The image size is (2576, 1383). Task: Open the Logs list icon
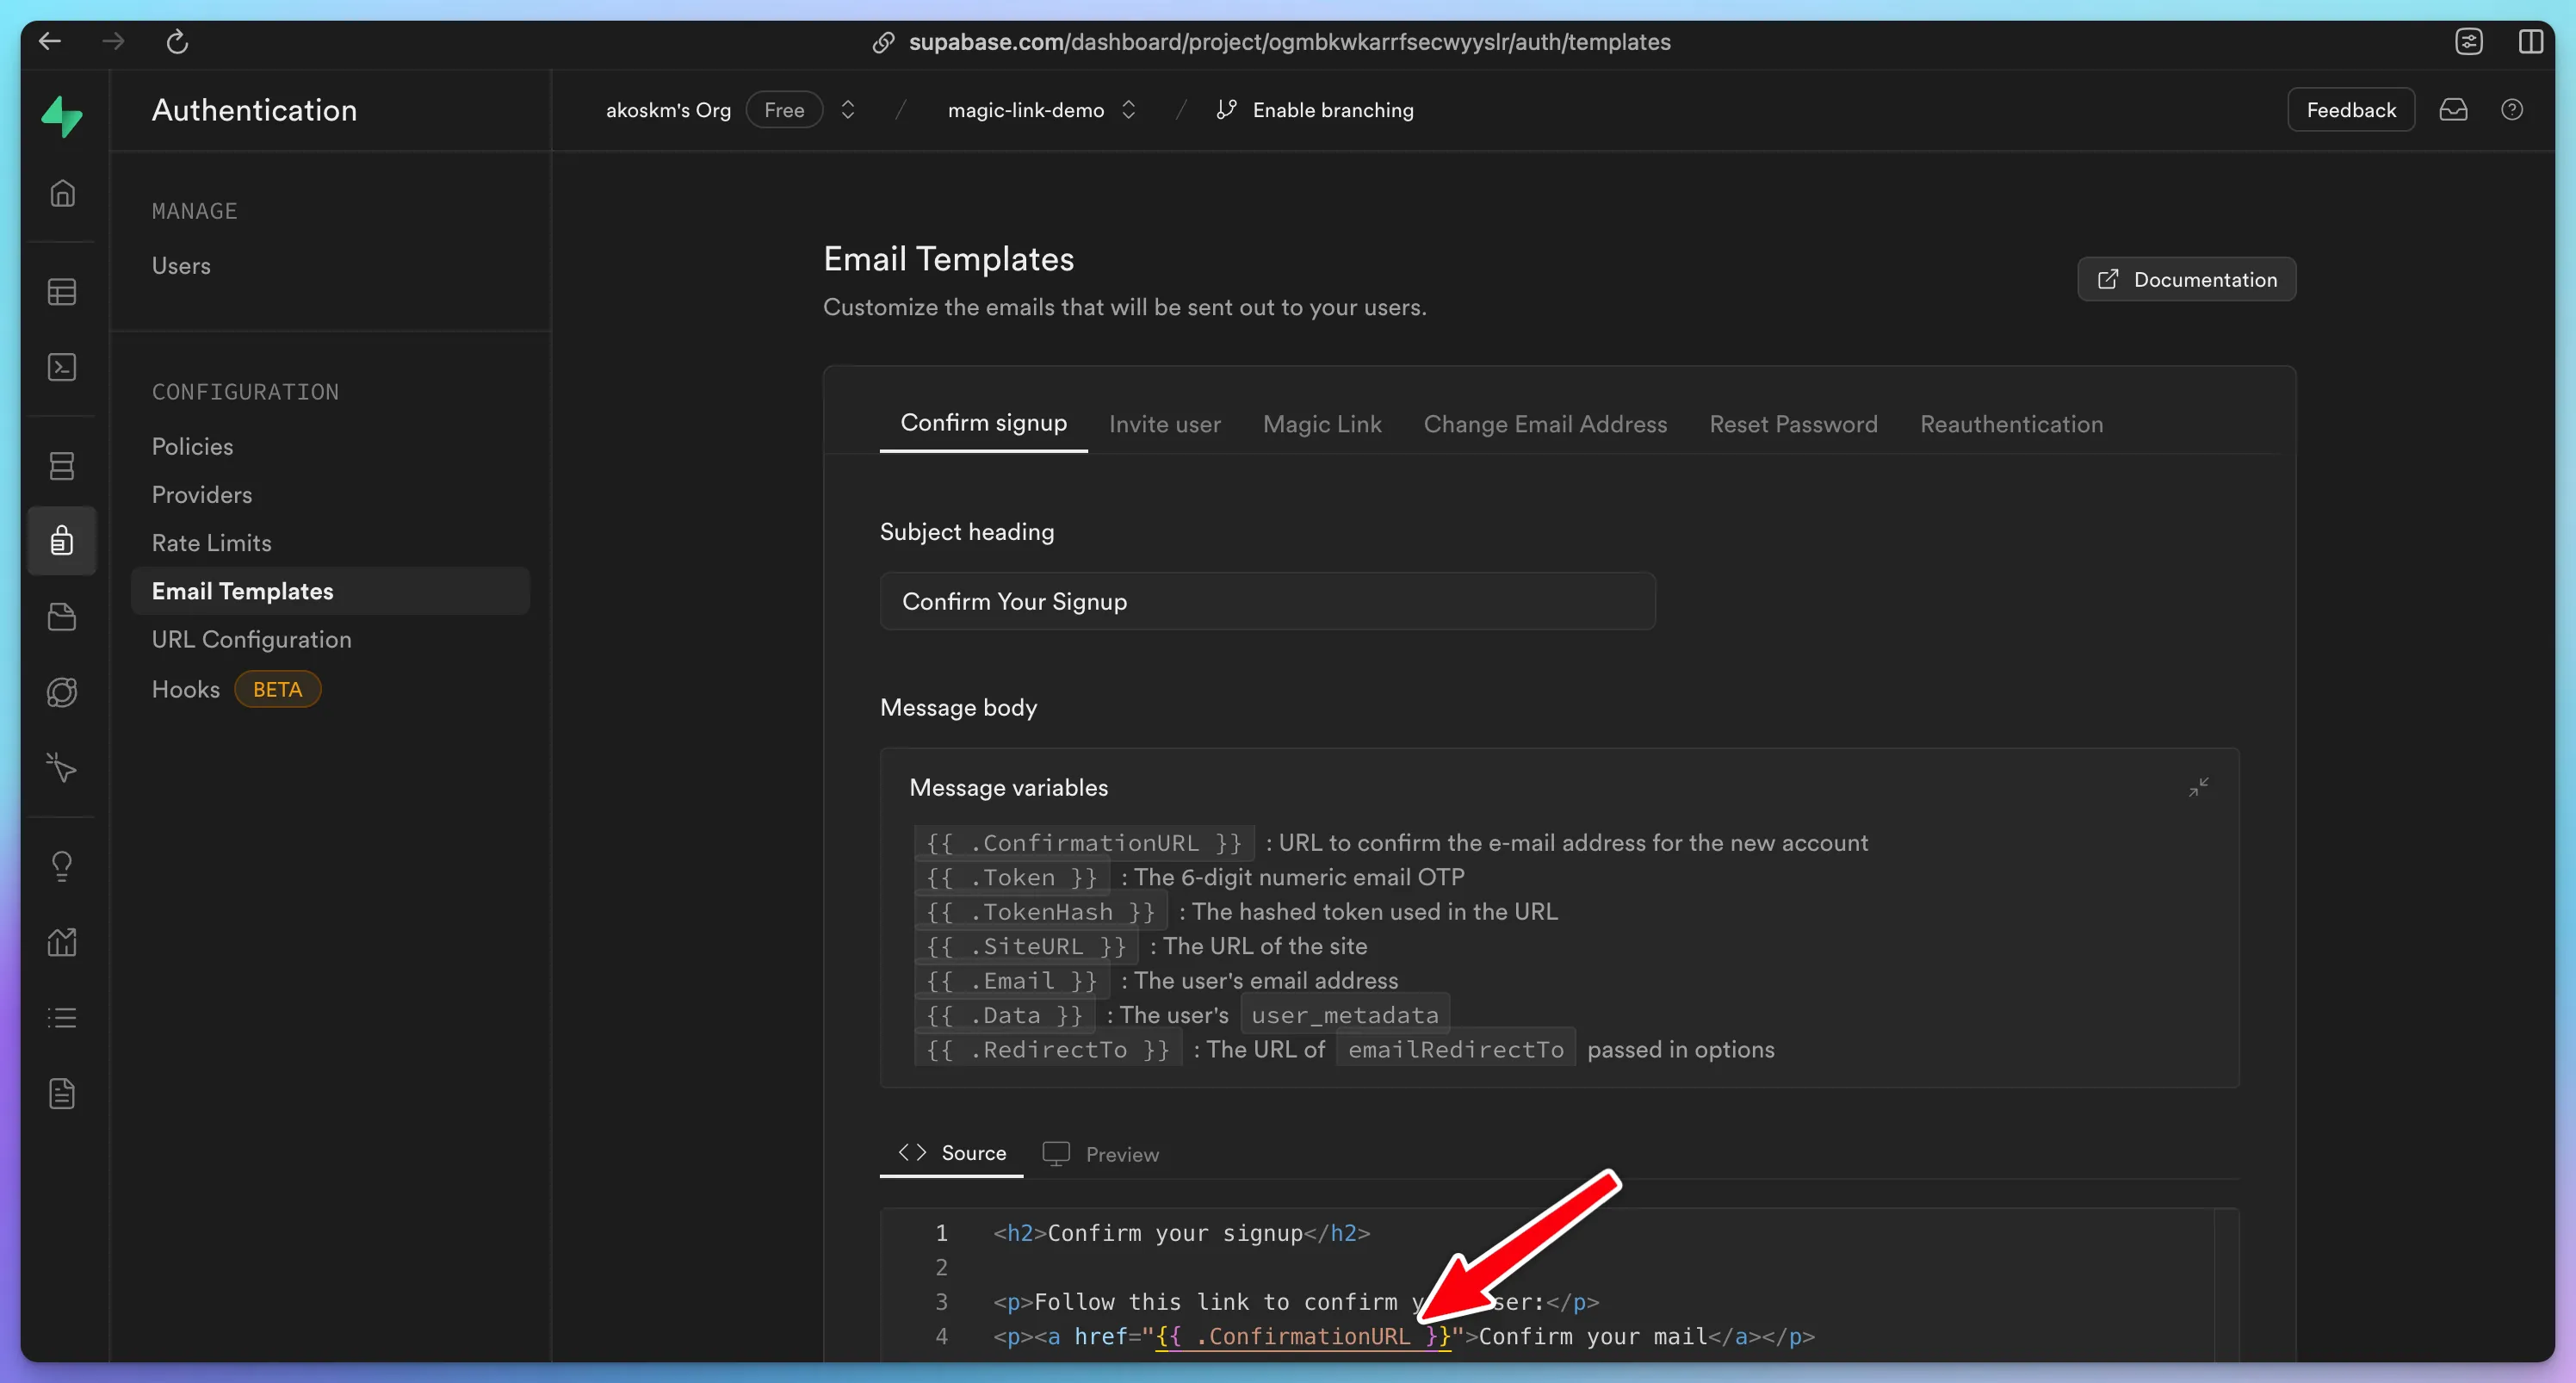pyautogui.click(x=62, y=1018)
